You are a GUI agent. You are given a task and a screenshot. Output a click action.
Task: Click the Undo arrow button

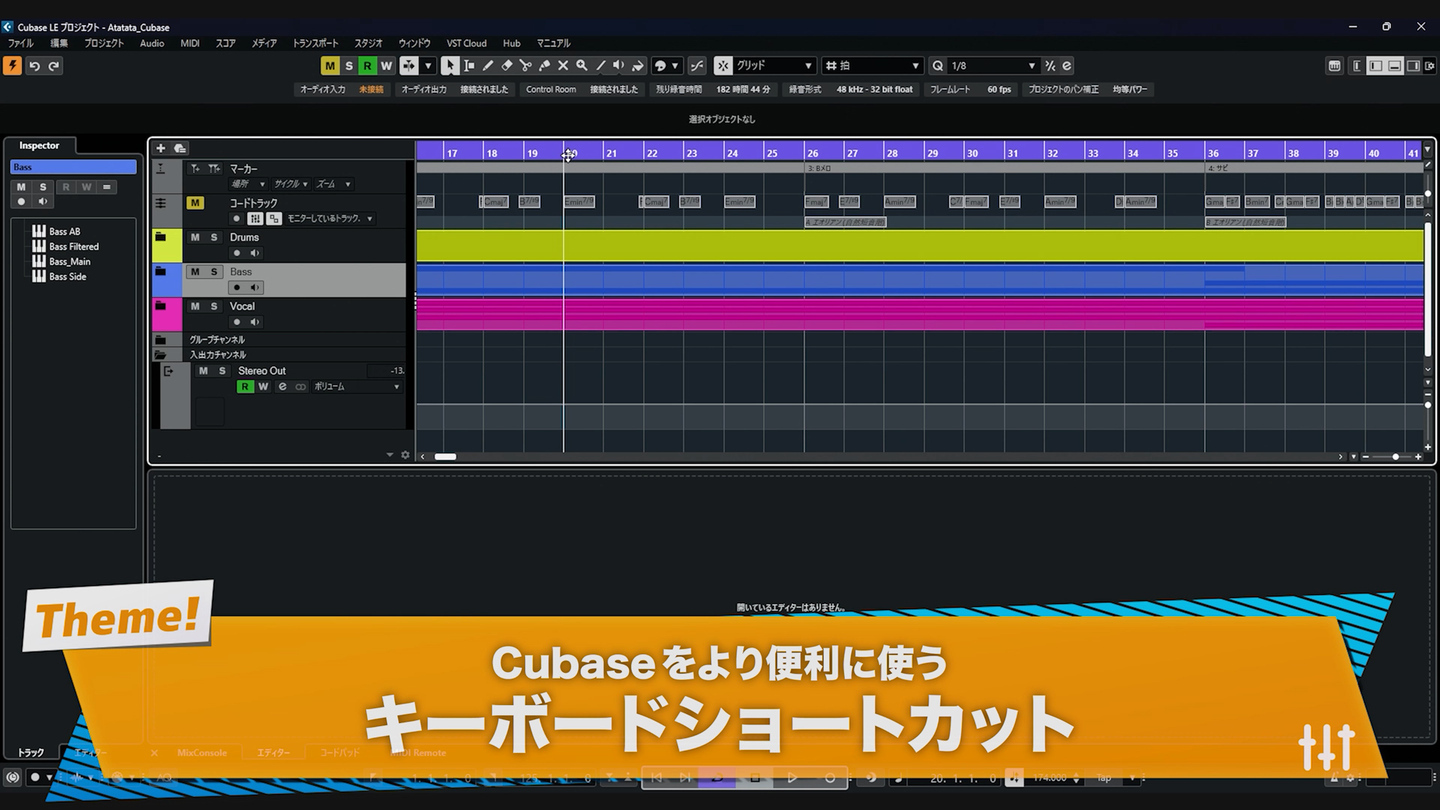pyautogui.click(x=34, y=66)
